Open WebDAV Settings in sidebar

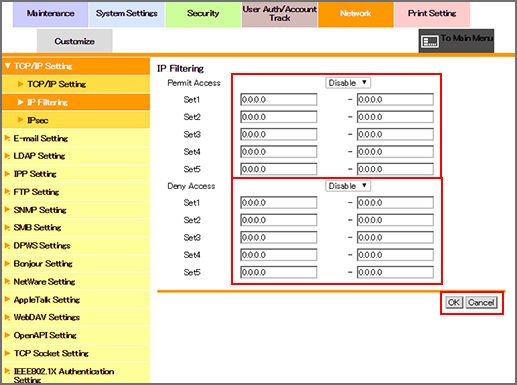pos(76,317)
